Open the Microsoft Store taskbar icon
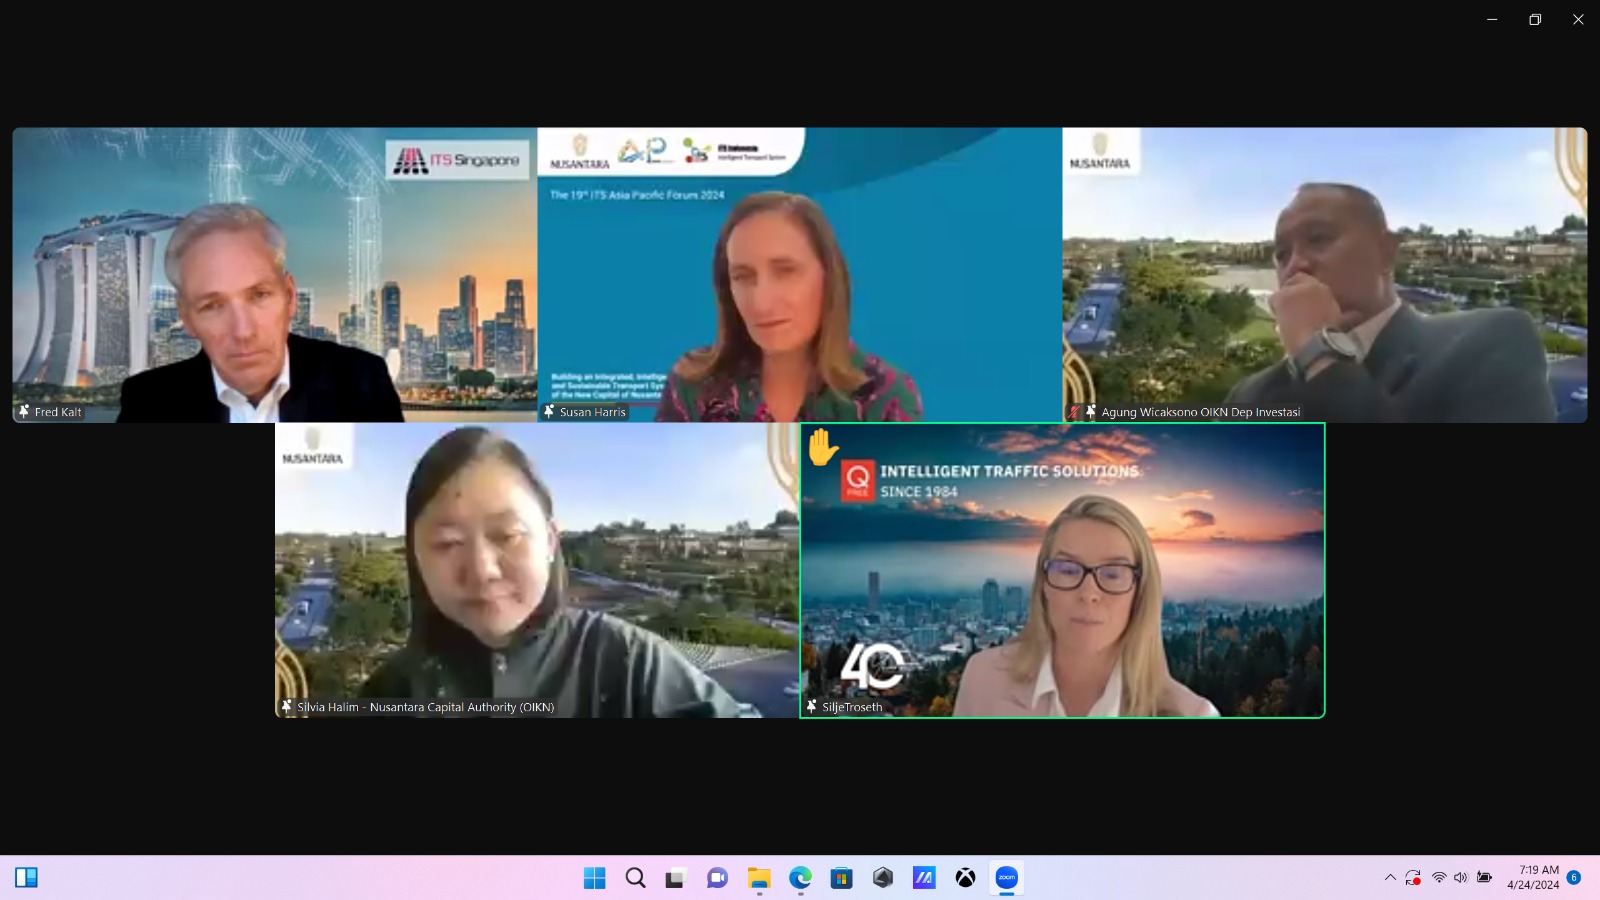The image size is (1600, 900). [842, 878]
